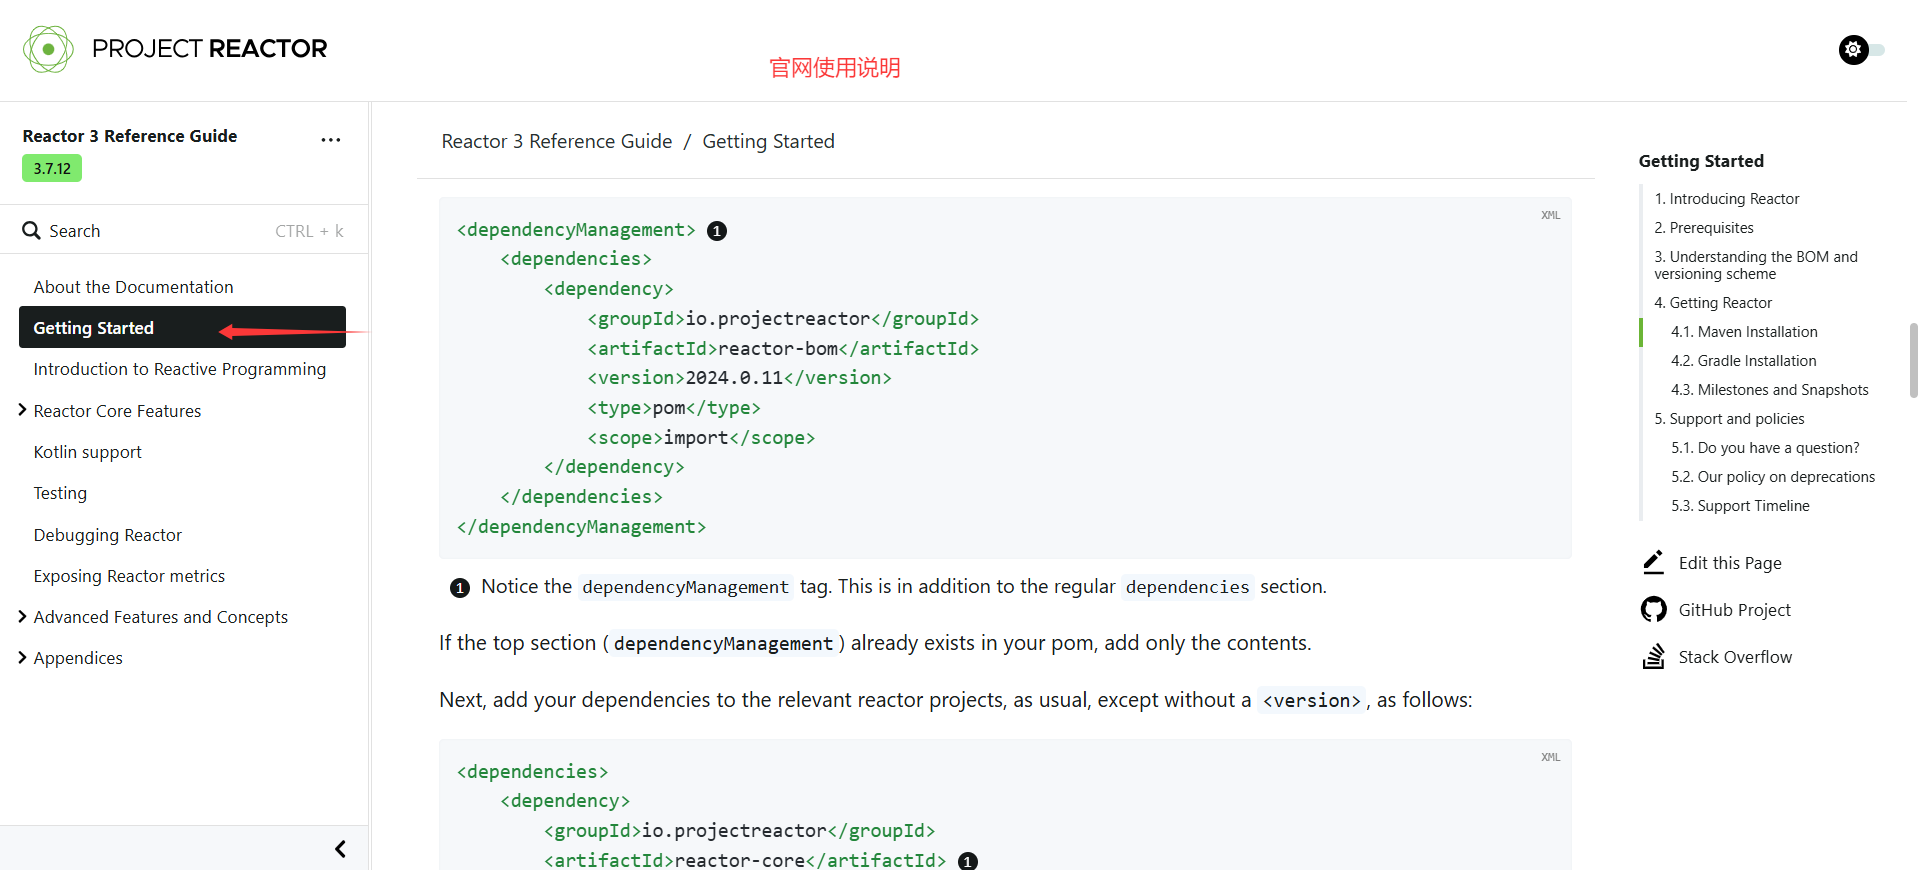Jump to 5. Support and policies
This screenshot has width=1919, height=870.
(x=1729, y=419)
